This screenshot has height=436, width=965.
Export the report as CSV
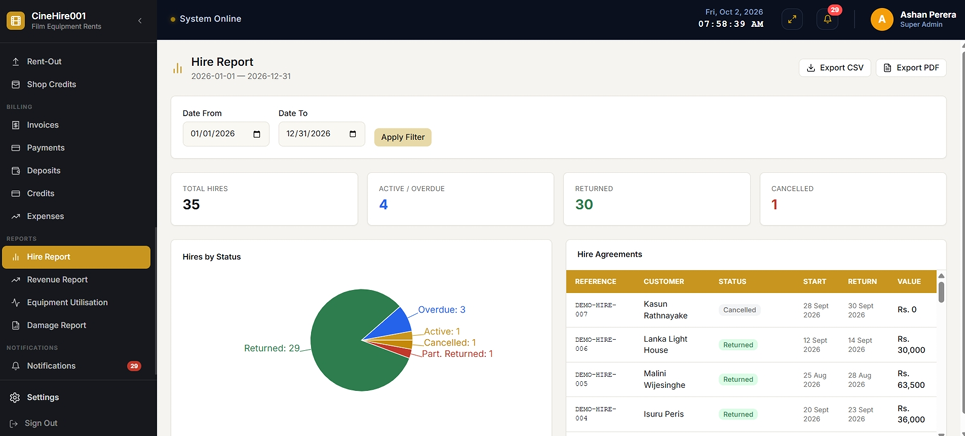[x=835, y=68]
